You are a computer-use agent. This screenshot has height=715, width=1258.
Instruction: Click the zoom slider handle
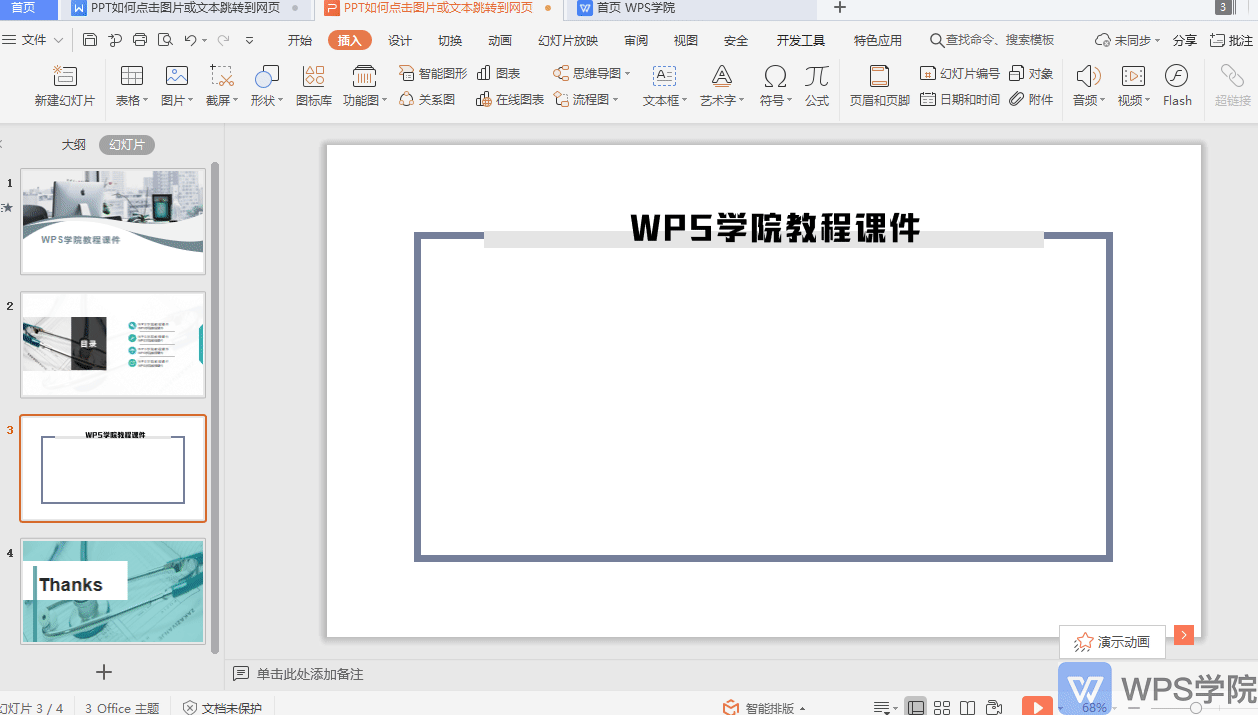click(1196, 707)
